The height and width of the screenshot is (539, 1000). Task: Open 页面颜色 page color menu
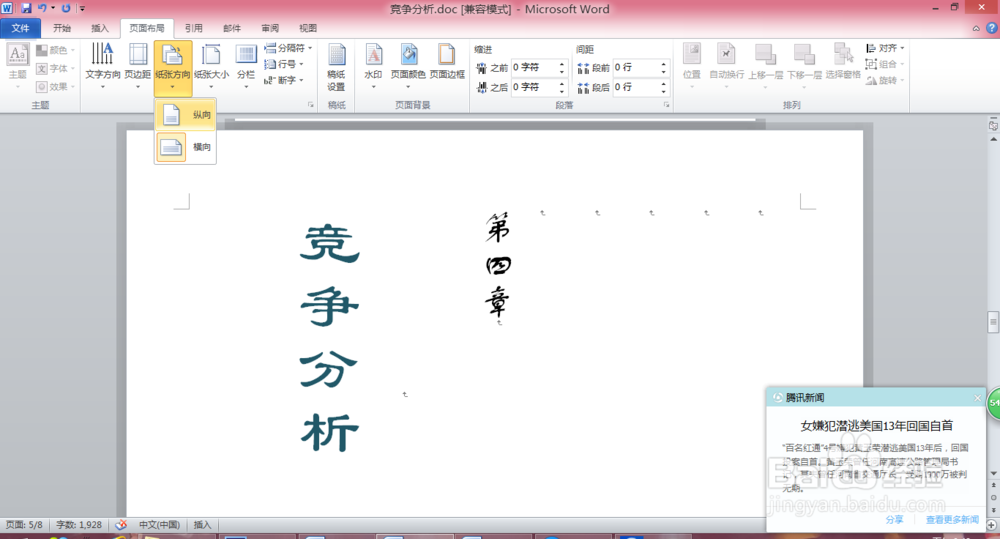point(408,67)
